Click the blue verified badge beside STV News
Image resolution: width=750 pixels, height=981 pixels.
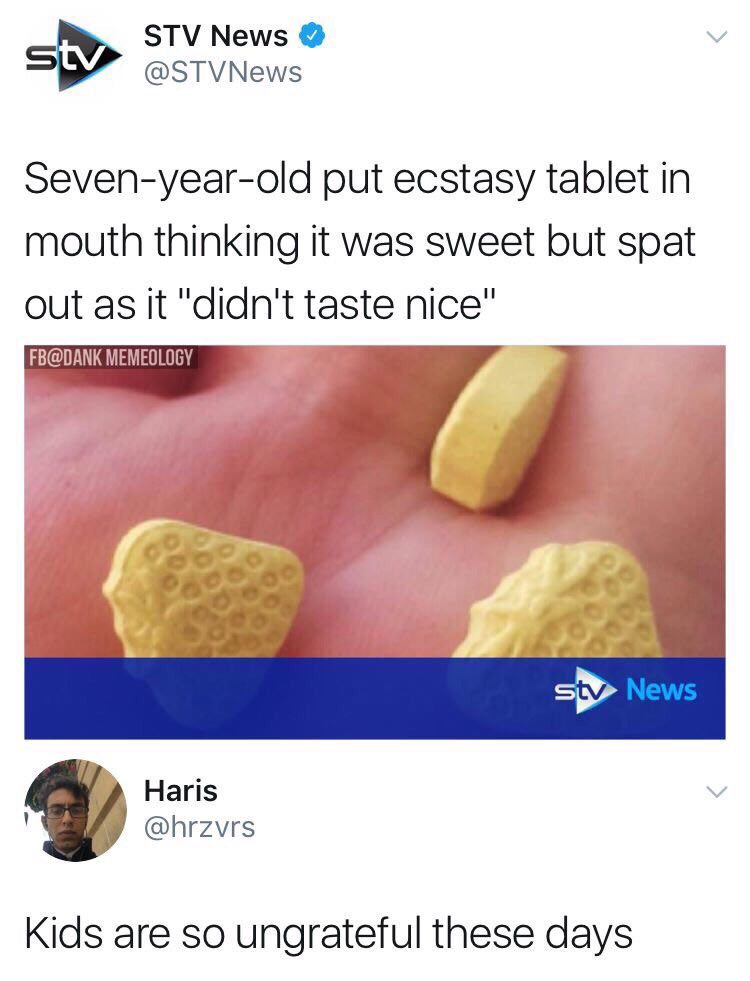point(312,36)
